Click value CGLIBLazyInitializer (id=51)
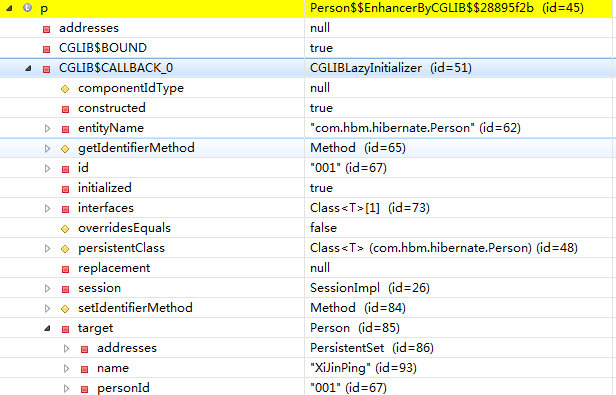Image resolution: width=616 pixels, height=395 pixels. point(390,68)
